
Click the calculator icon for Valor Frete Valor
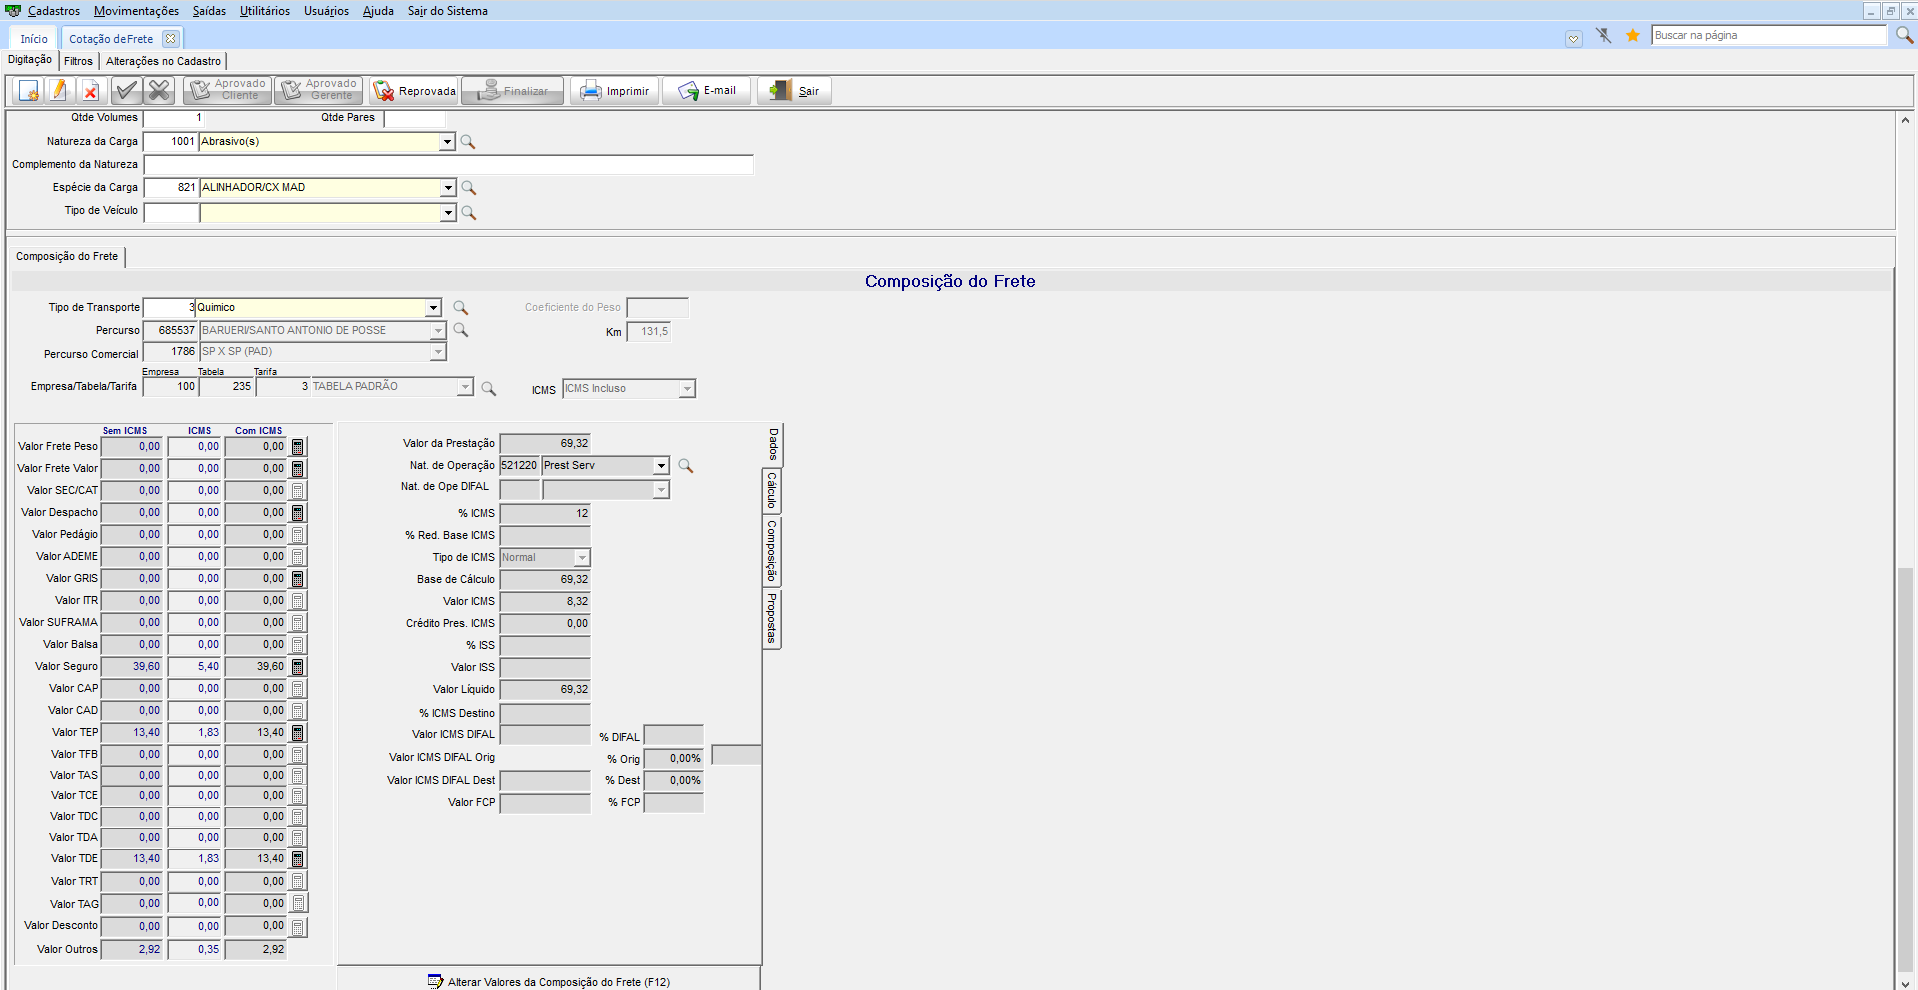[298, 469]
